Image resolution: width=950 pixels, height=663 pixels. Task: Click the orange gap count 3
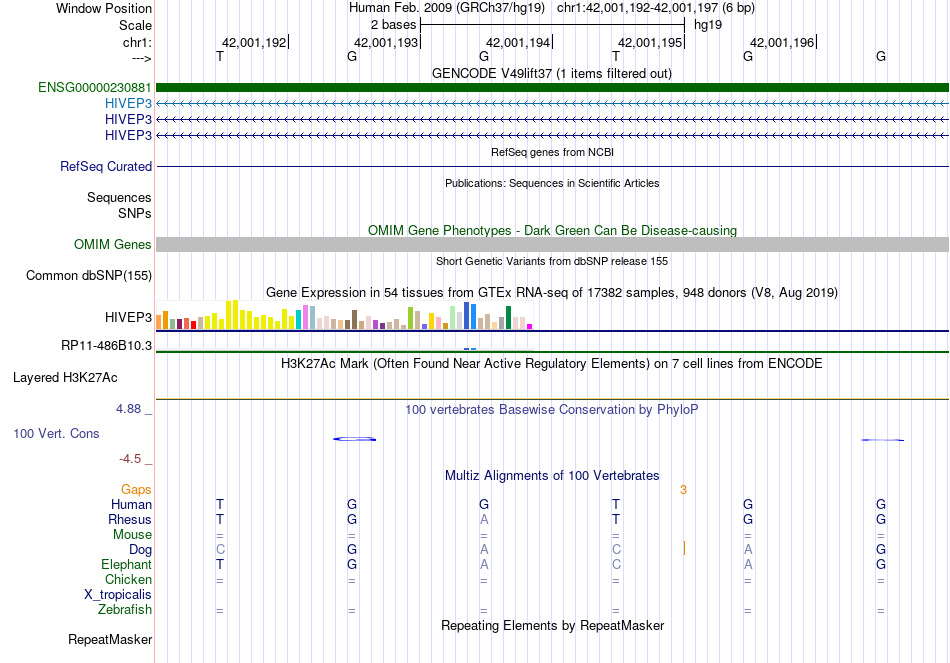tap(683, 490)
